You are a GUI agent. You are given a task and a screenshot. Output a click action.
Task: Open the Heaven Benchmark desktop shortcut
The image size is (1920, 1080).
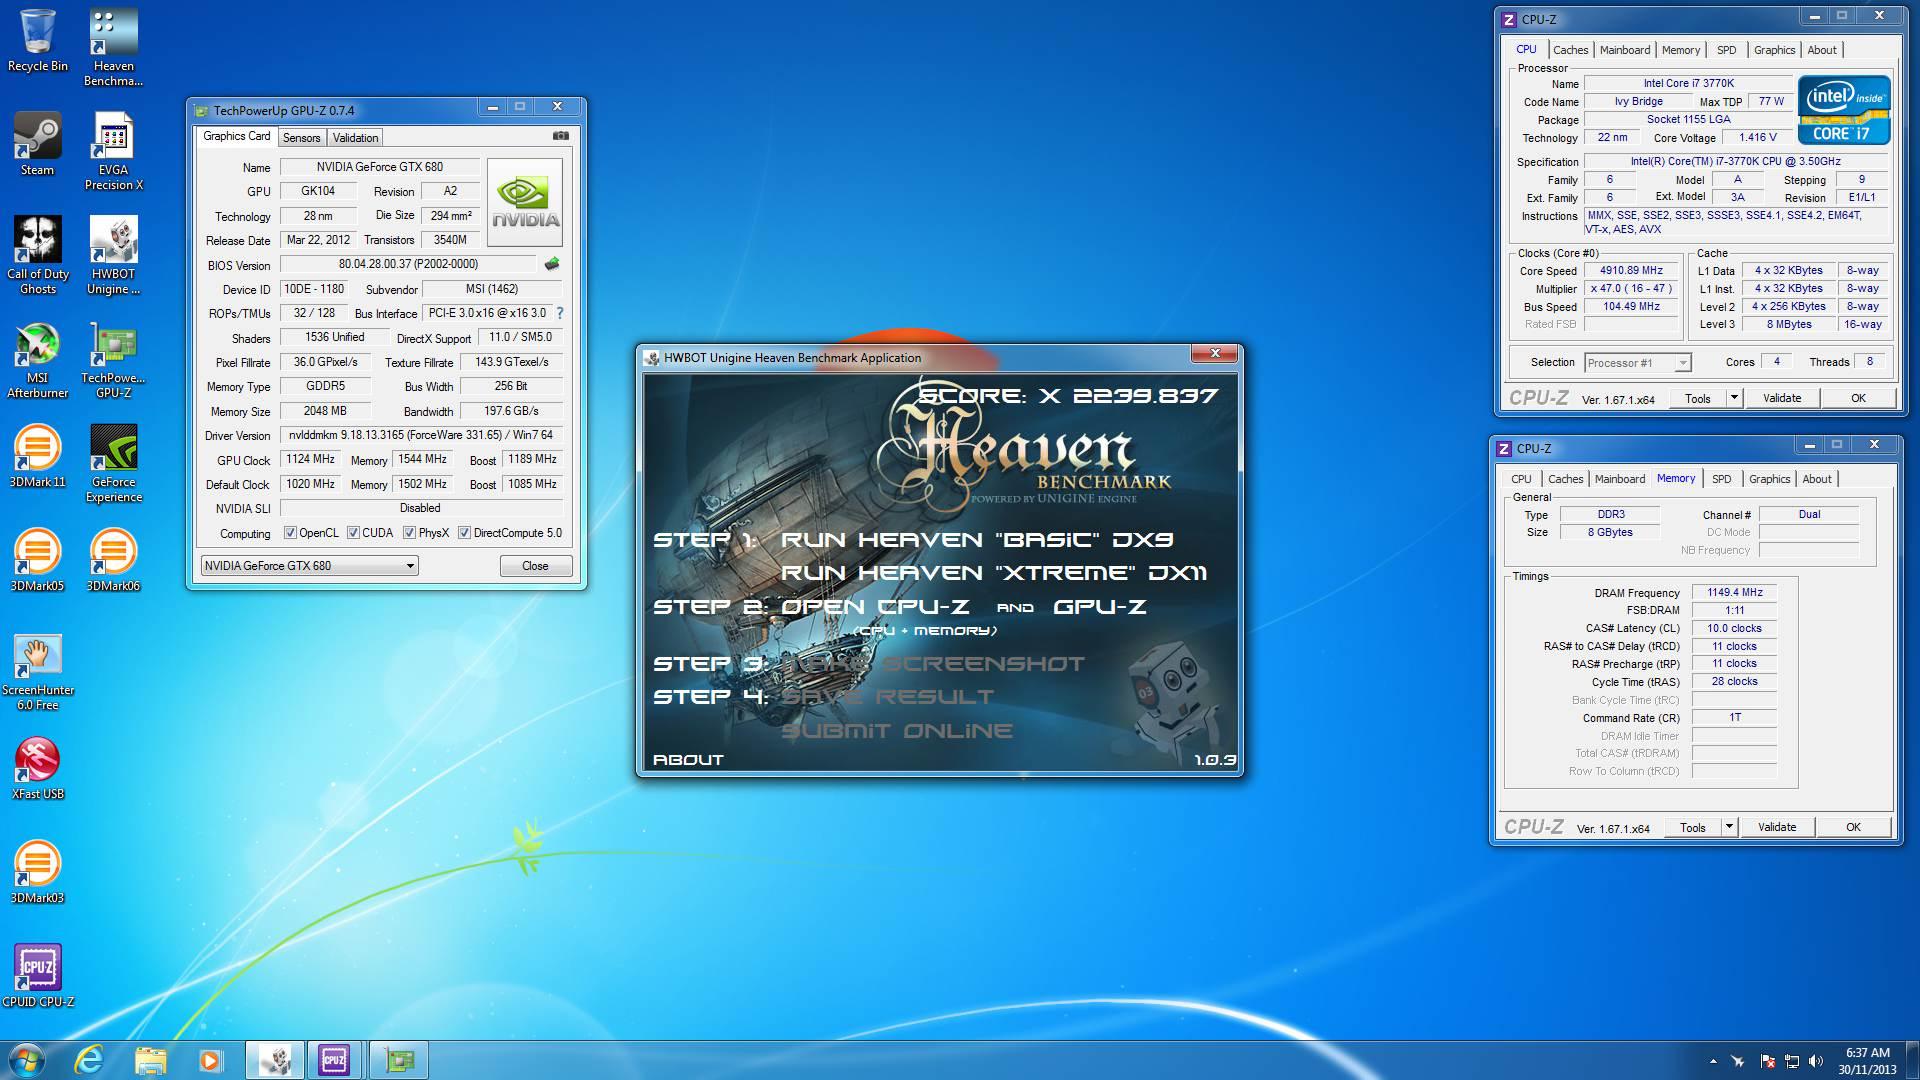(113, 48)
